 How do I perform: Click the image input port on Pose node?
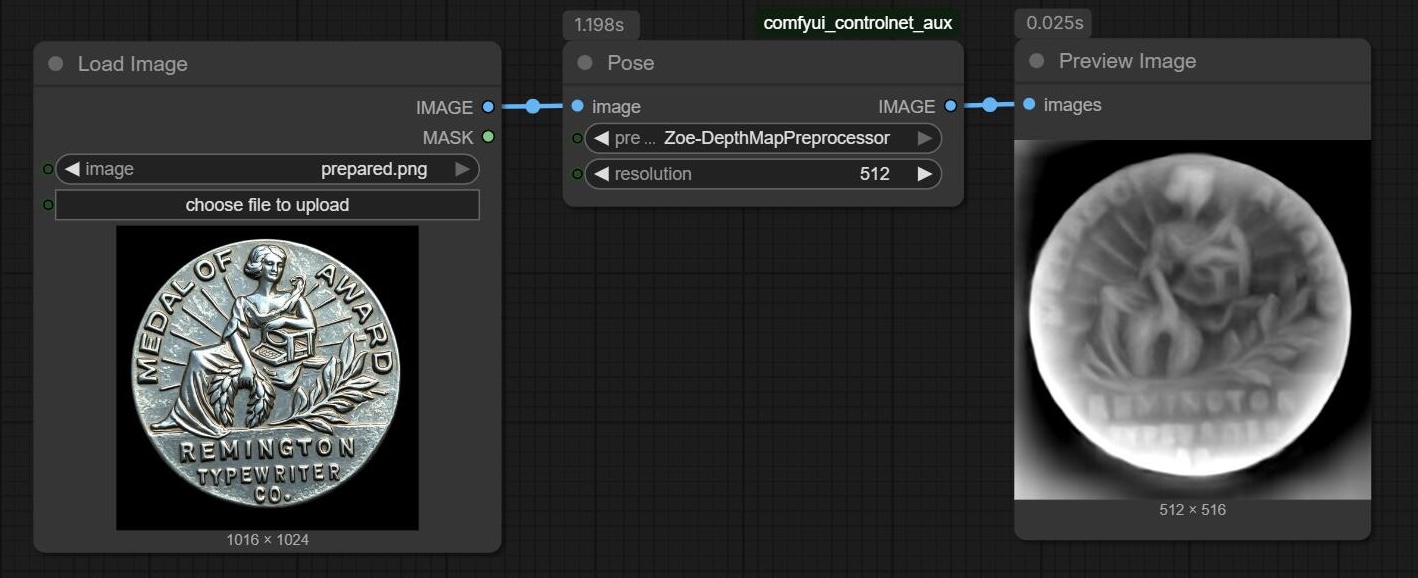tap(577, 106)
